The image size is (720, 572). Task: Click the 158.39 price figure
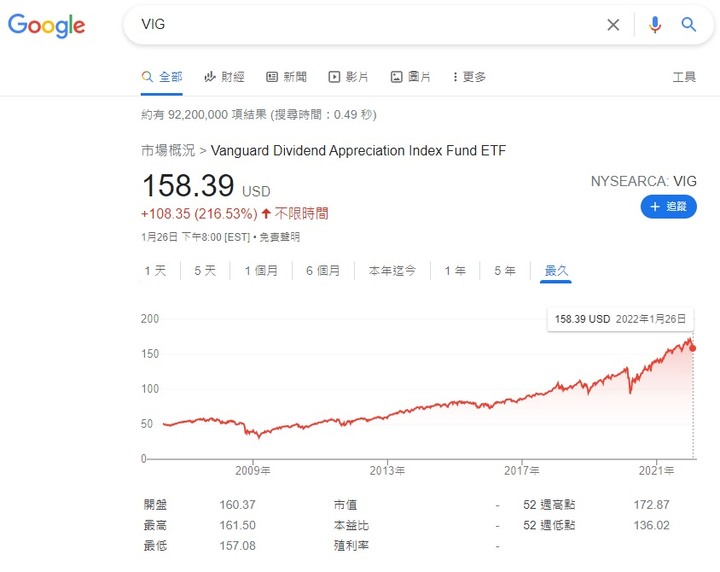[188, 185]
